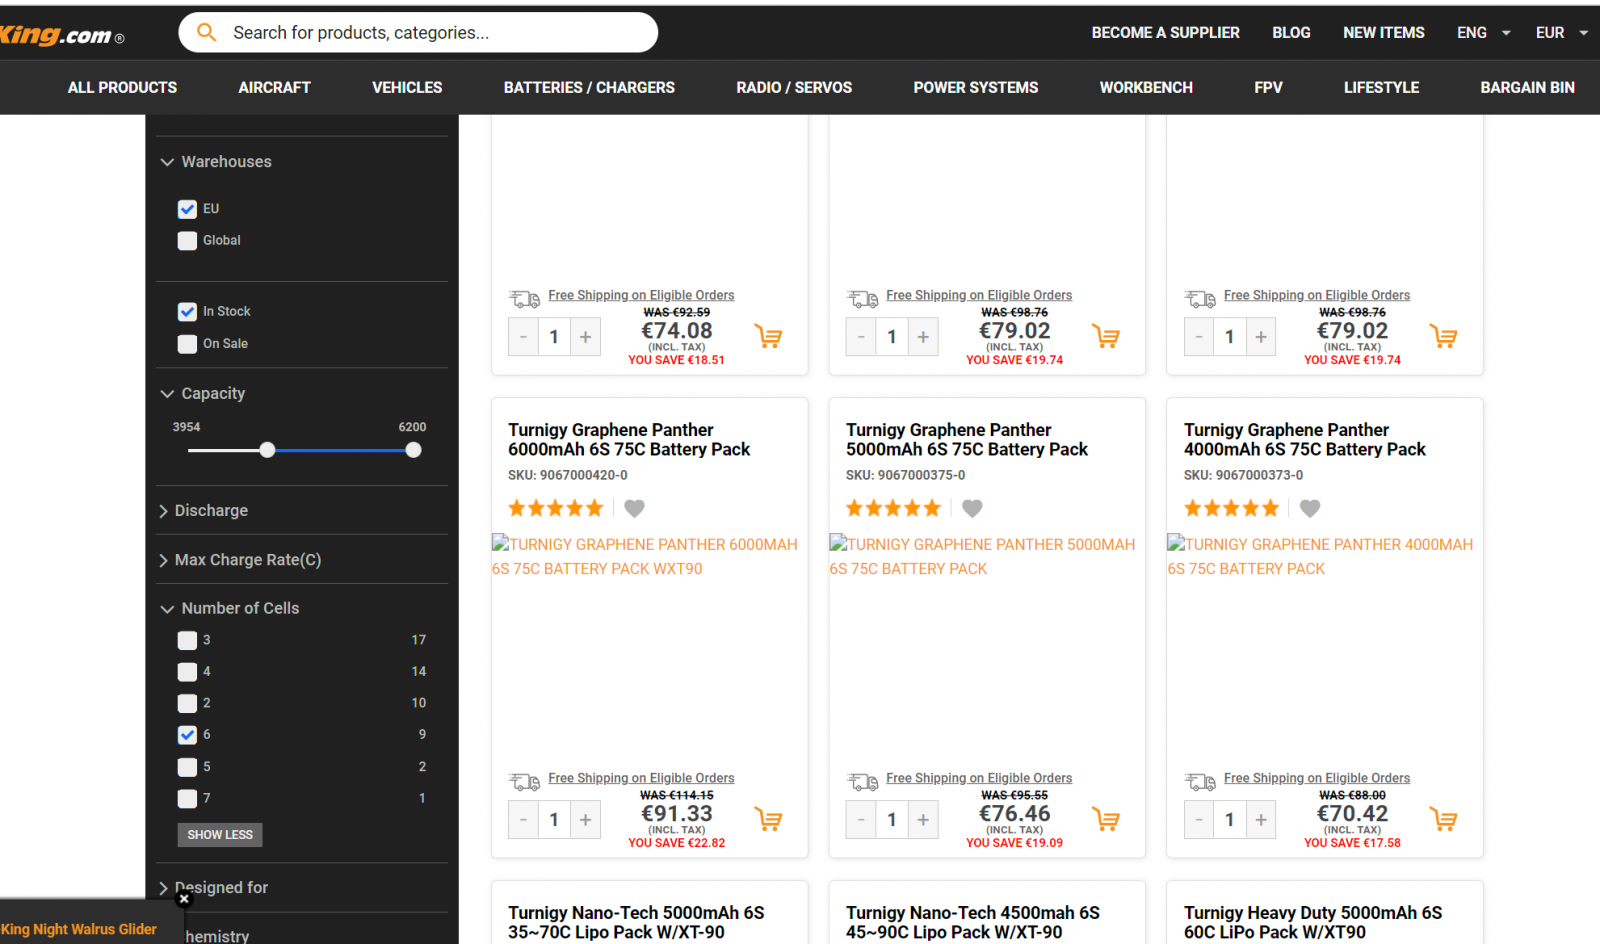Image resolution: width=1600 pixels, height=944 pixels.
Task: Favorite the Panther 4000mAh with heart icon
Action: [x=1310, y=508]
